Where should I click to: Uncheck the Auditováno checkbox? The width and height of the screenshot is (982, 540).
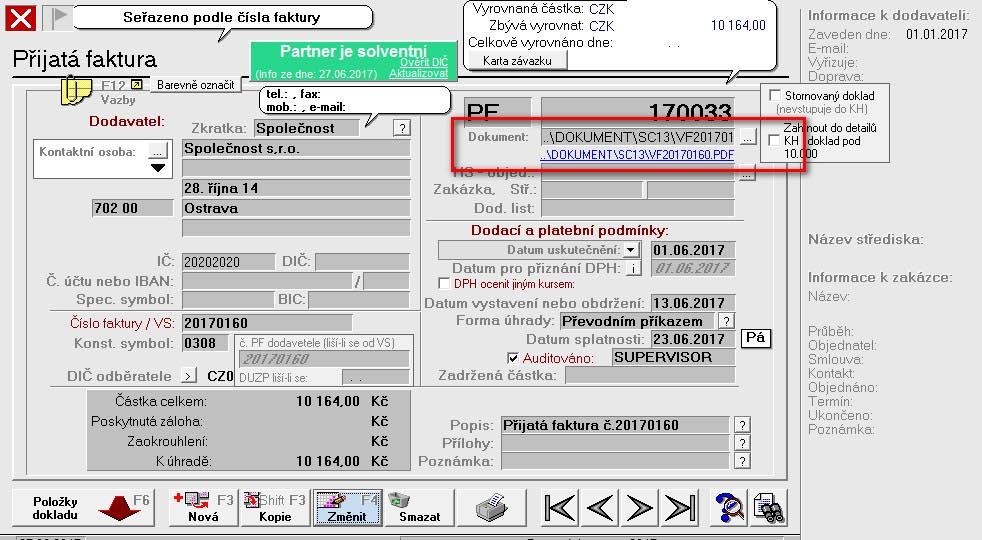(x=513, y=358)
